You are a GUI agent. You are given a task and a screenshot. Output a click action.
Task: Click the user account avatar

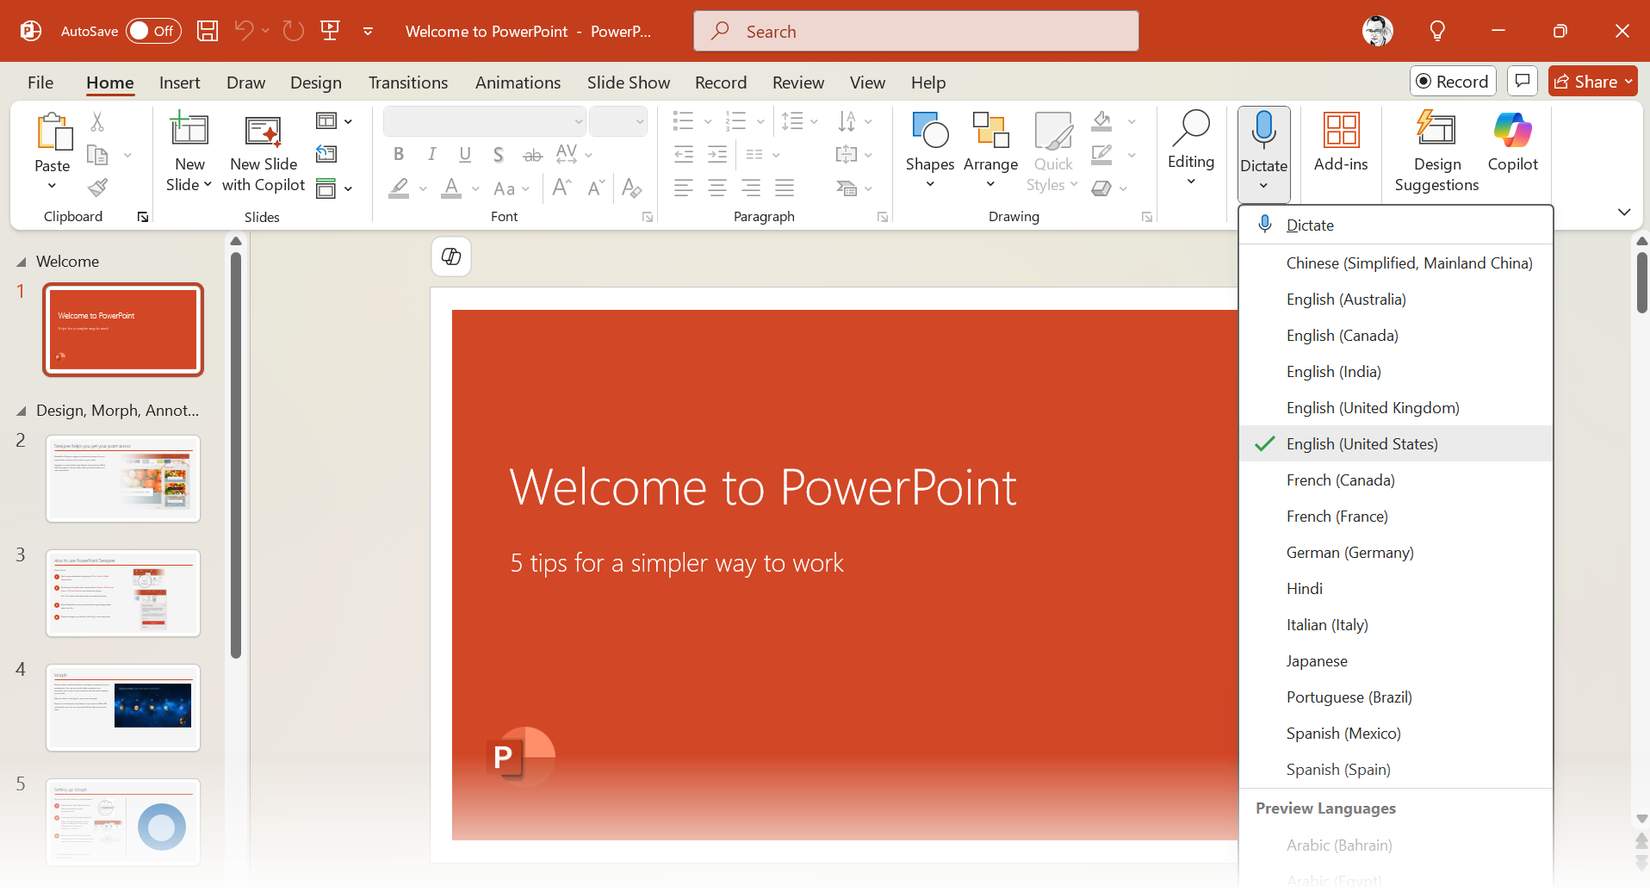click(x=1377, y=31)
